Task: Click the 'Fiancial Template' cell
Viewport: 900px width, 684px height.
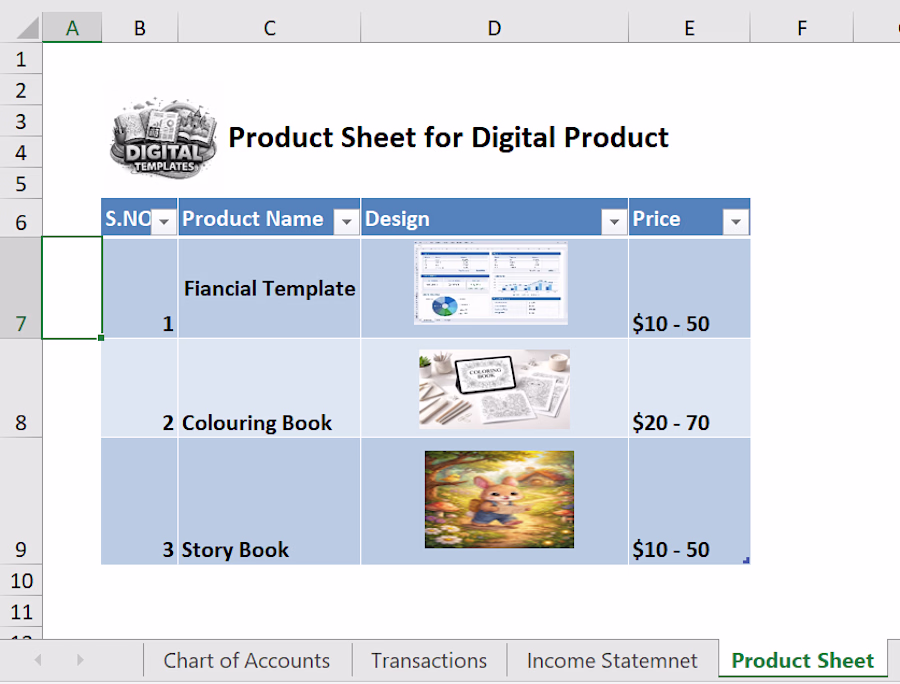Action: tap(269, 288)
